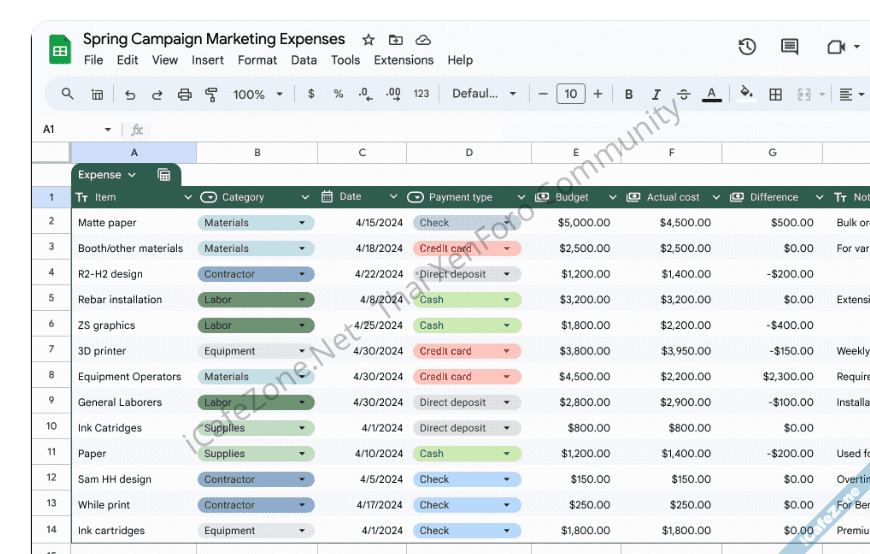
Task: Open version history clock icon
Action: 747,47
